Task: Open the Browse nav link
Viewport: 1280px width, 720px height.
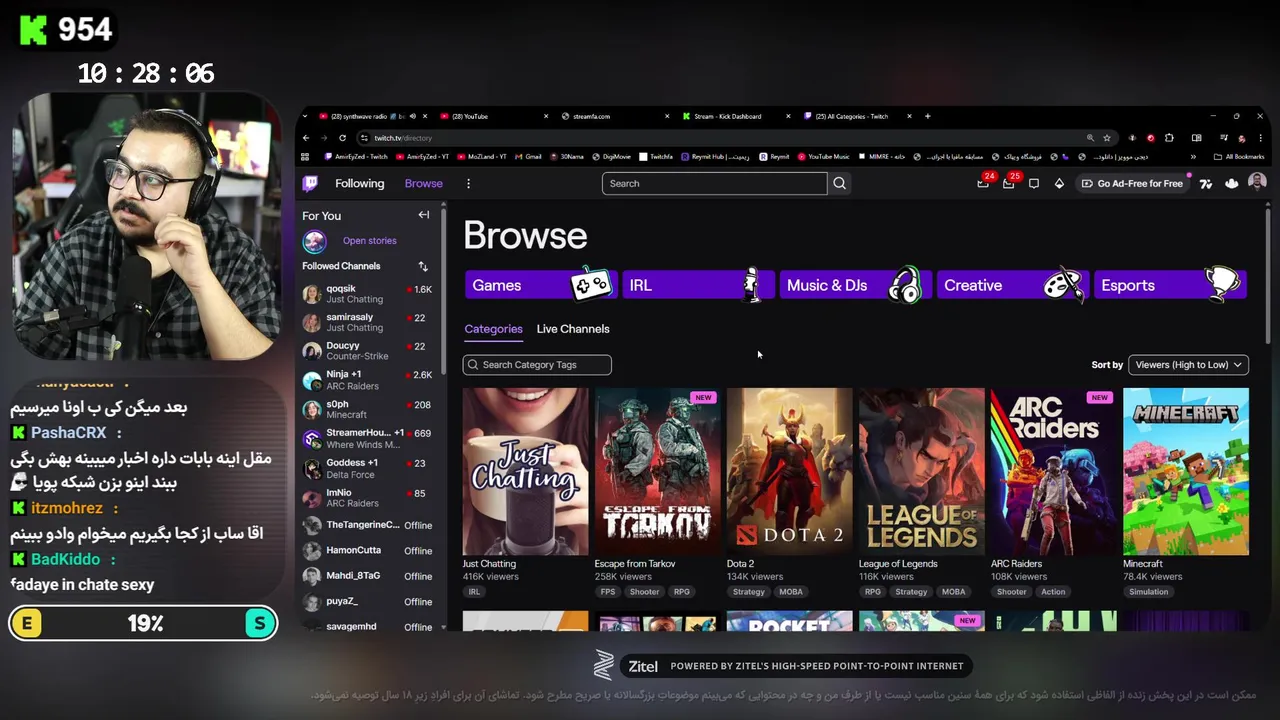Action: click(424, 183)
